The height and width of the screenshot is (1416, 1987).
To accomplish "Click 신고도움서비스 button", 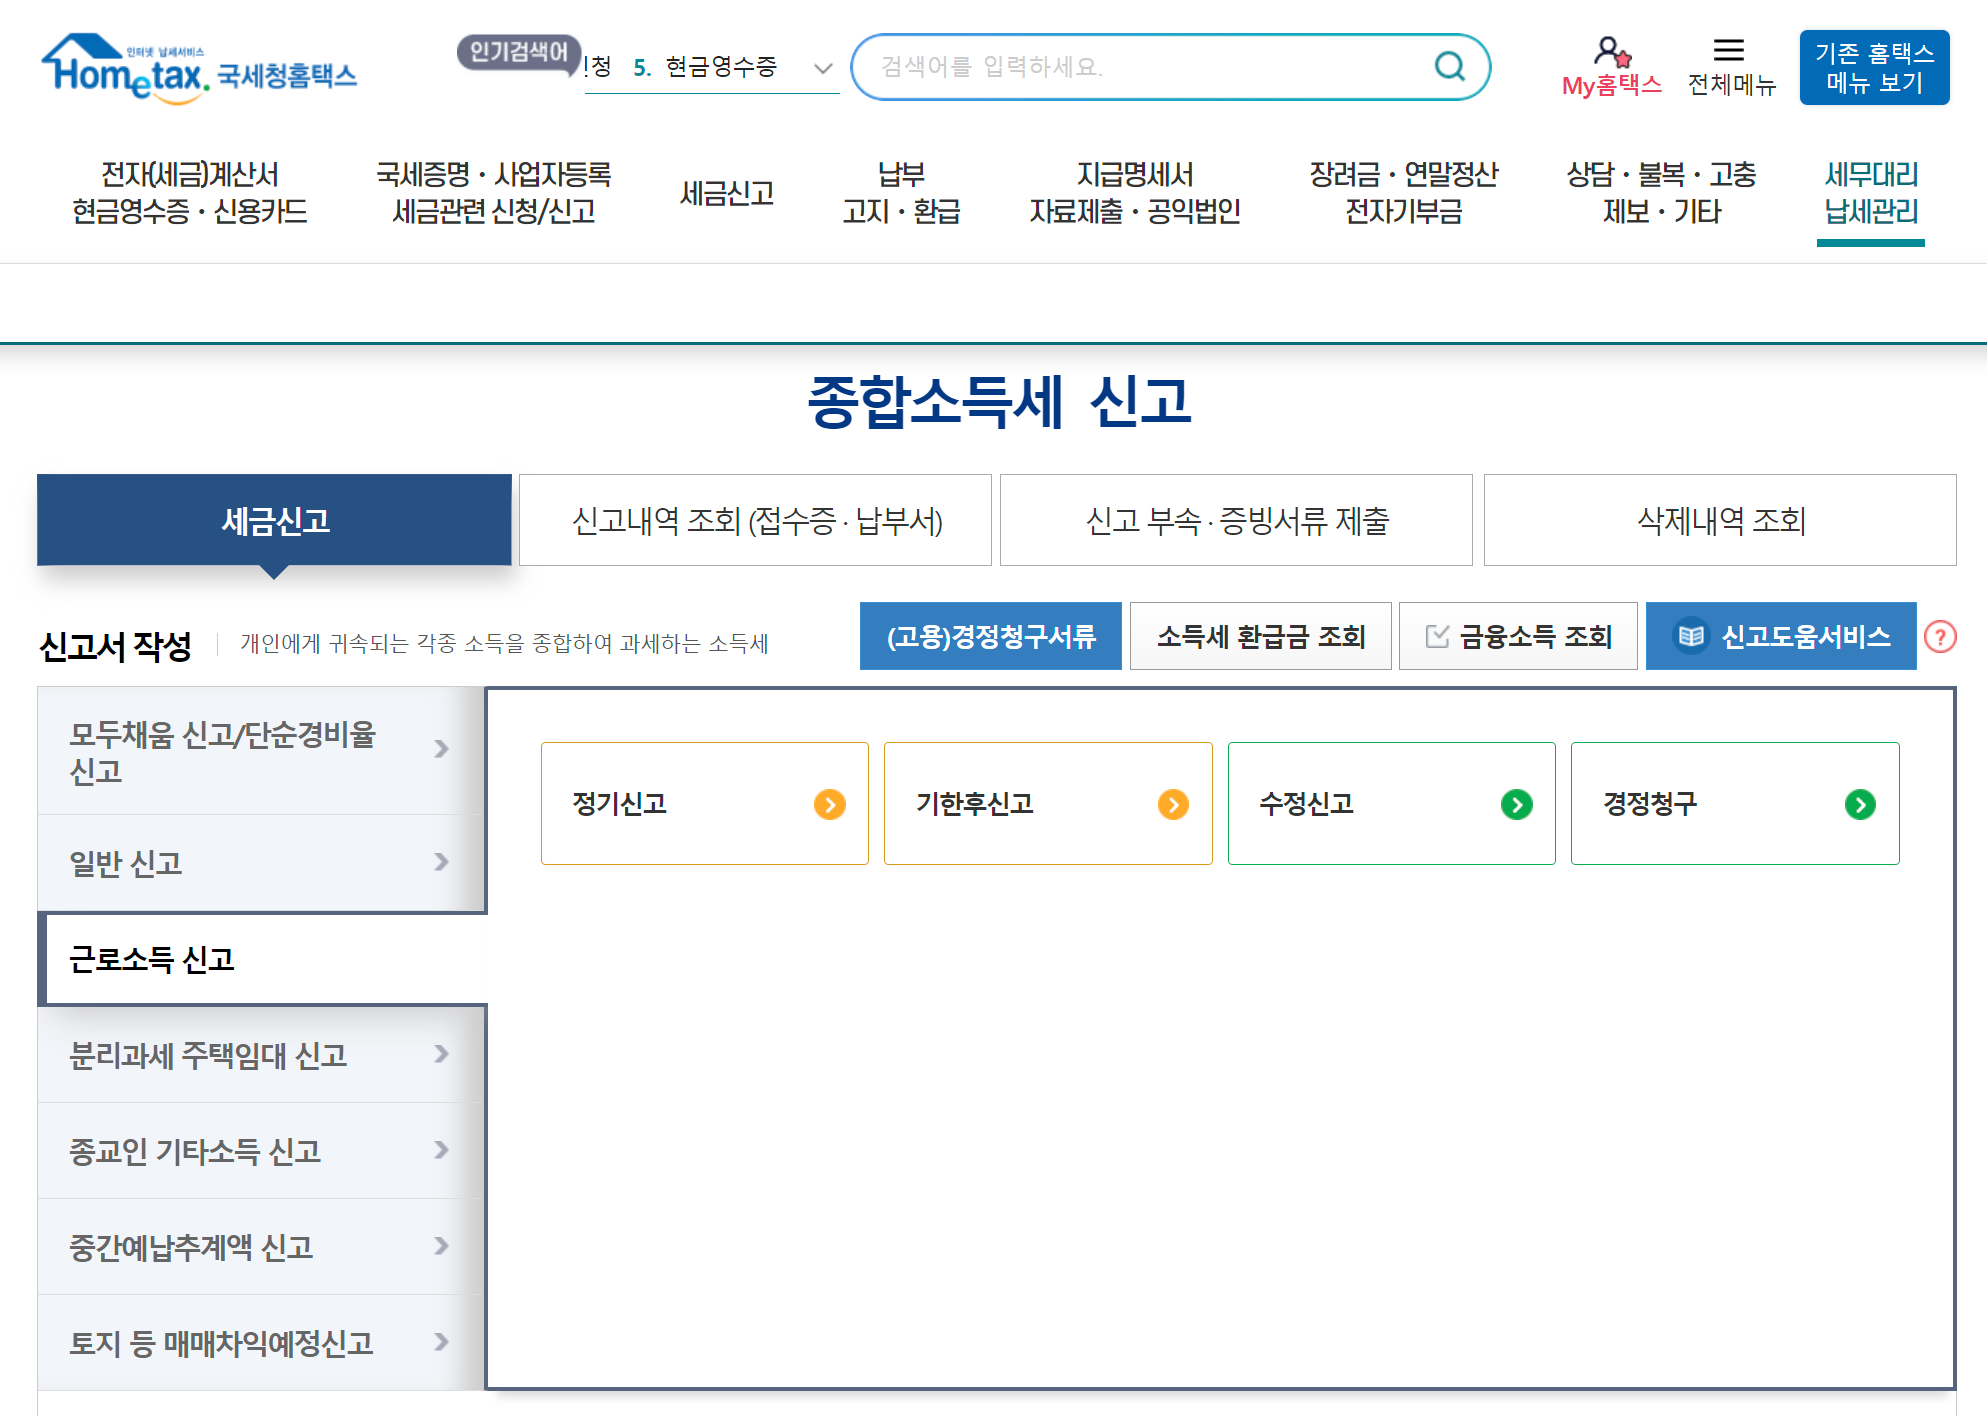I will (x=1781, y=637).
